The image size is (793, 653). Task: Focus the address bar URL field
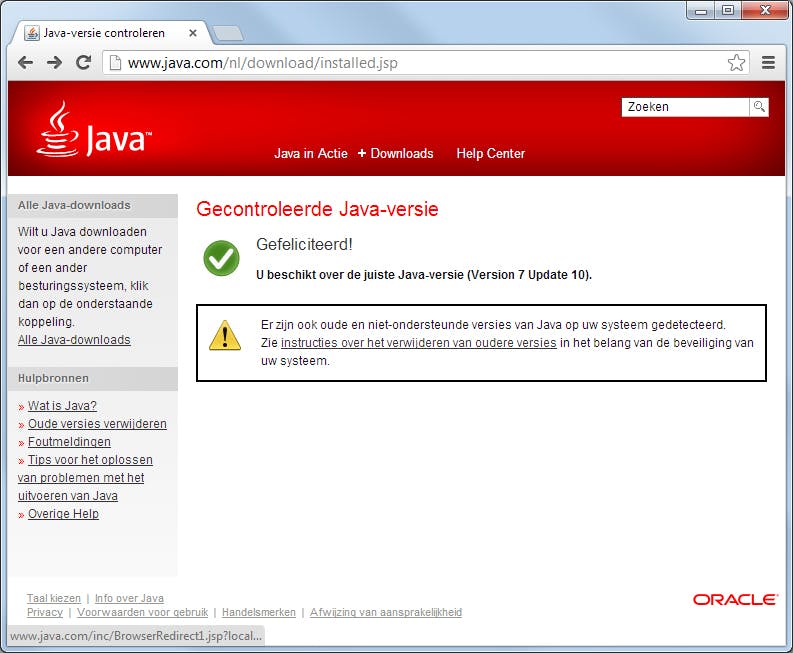425,63
